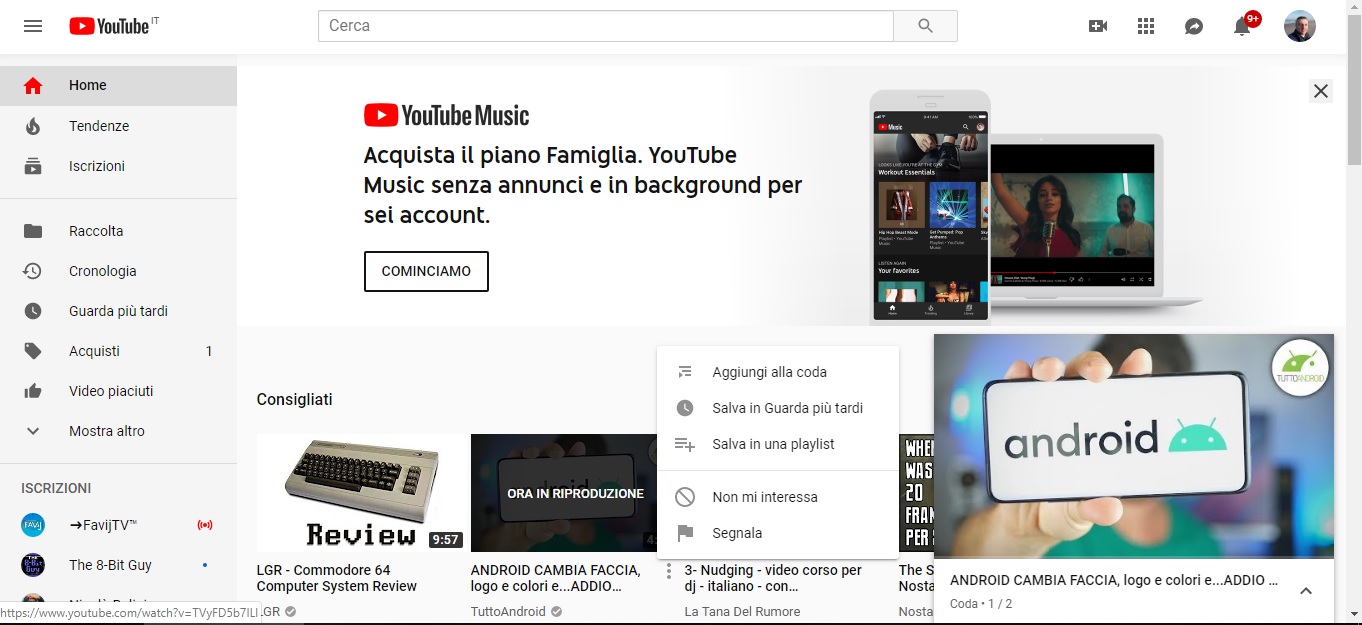Open the Home sidebar link

(x=118, y=86)
